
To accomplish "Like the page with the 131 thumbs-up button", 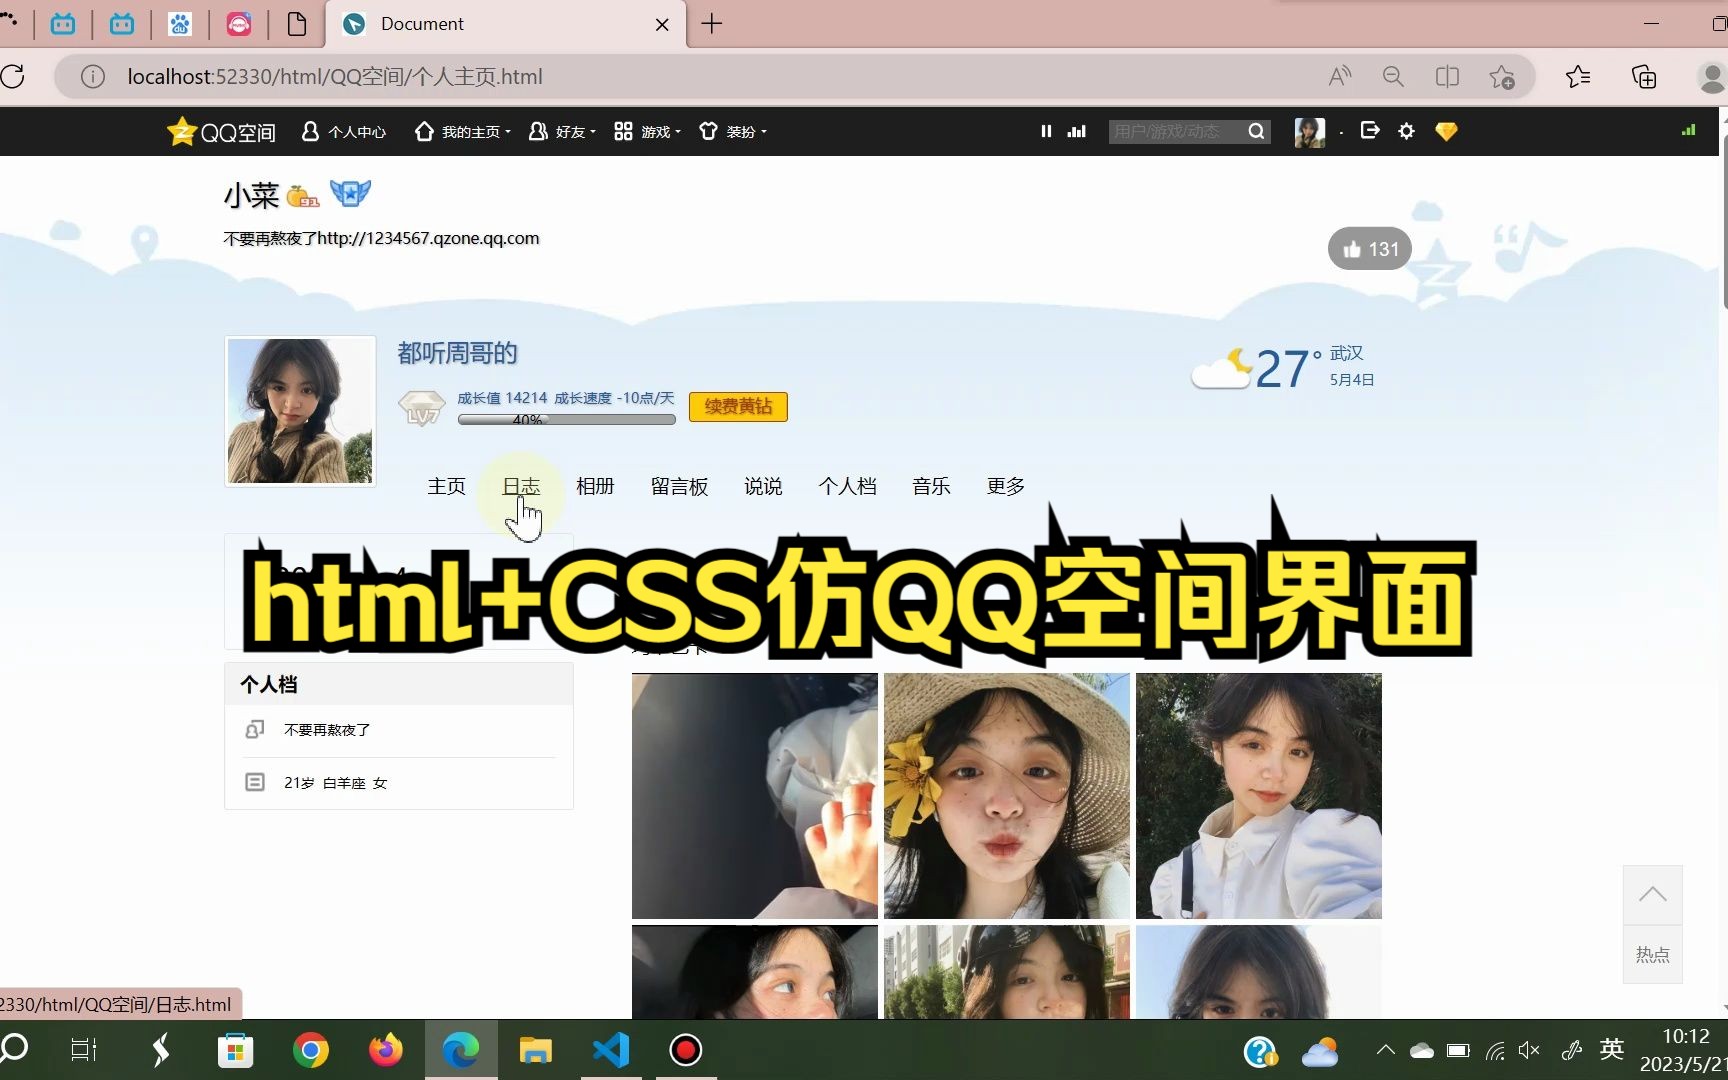I will click(x=1370, y=249).
